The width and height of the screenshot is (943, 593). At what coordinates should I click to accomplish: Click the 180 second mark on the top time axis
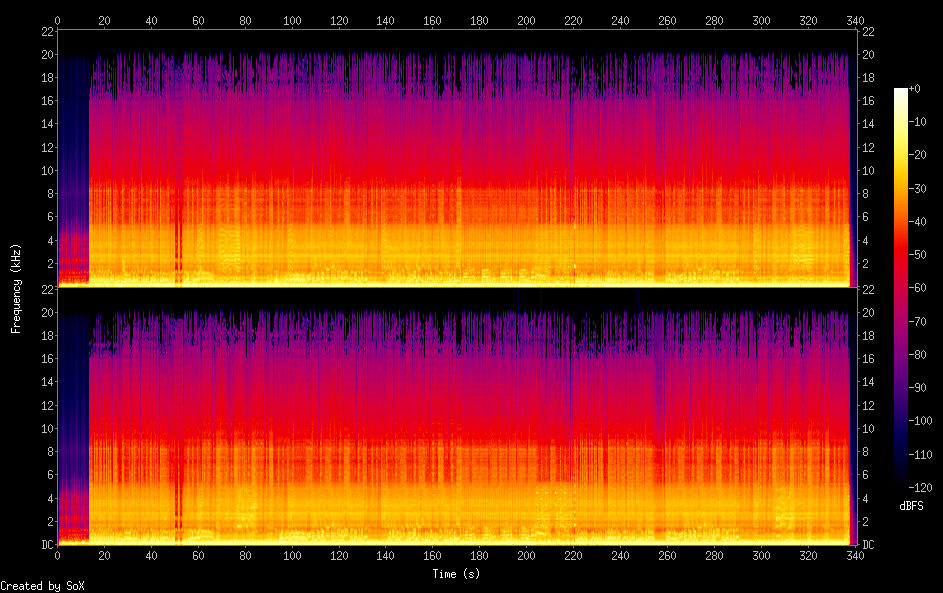[x=479, y=19]
